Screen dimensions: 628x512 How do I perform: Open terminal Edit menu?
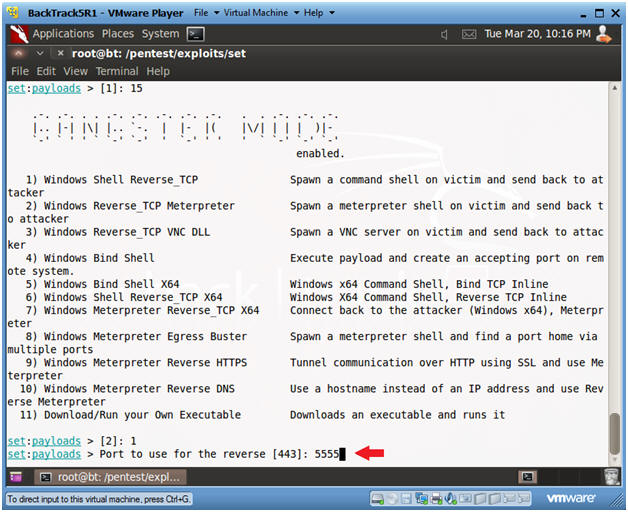coord(46,71)
